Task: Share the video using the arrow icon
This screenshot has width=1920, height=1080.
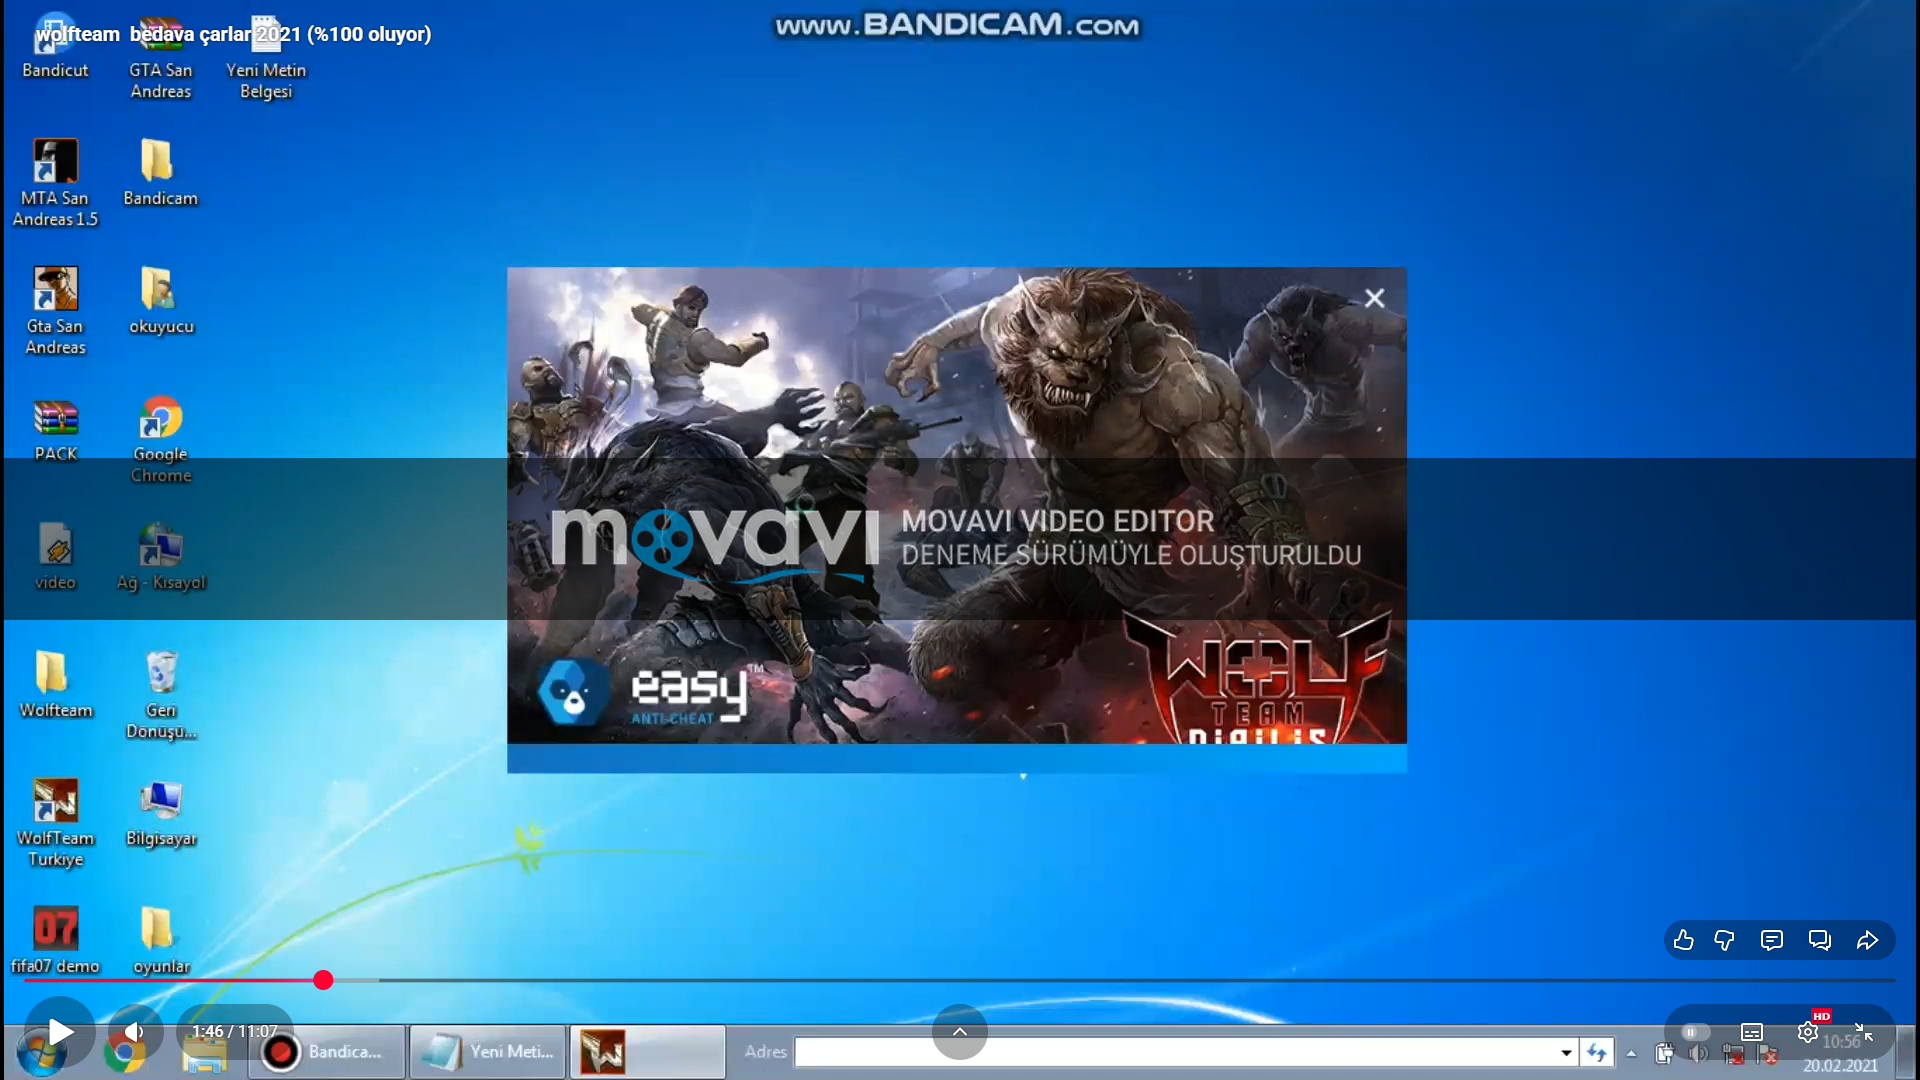Action: [1867, 940]
